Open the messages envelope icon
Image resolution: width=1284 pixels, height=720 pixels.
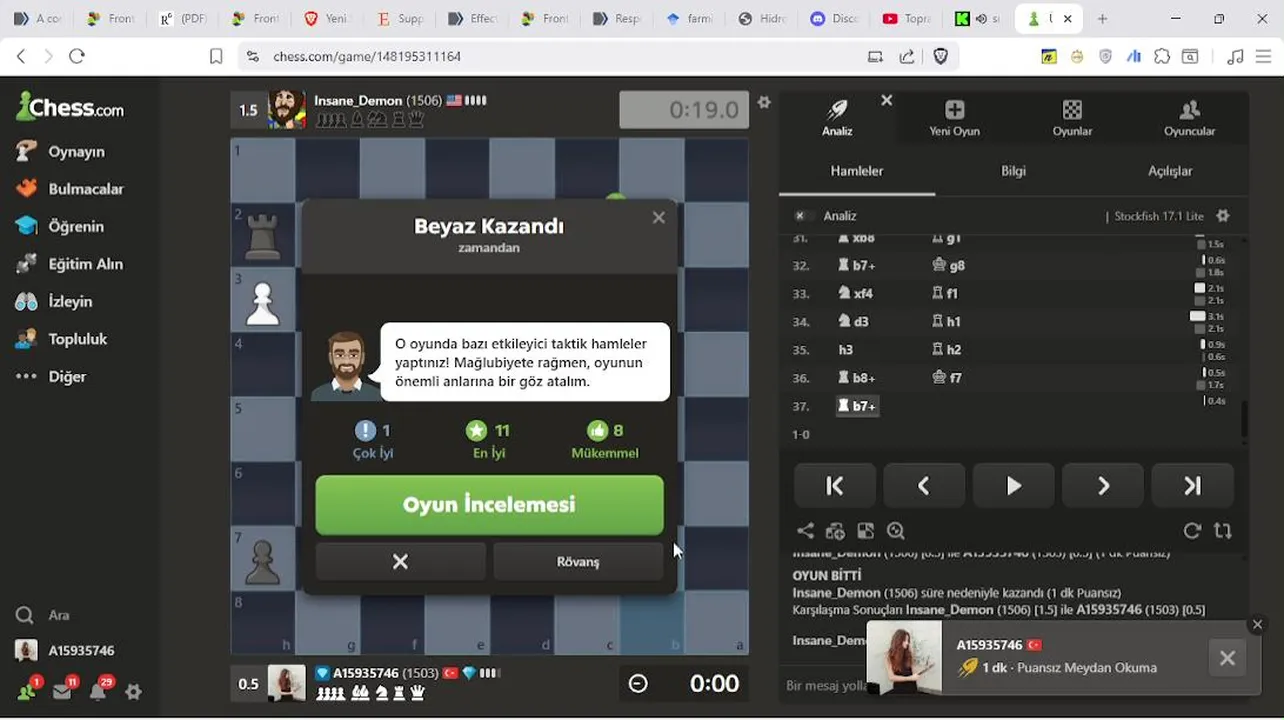pyautogui.click(x=63, y=690)
